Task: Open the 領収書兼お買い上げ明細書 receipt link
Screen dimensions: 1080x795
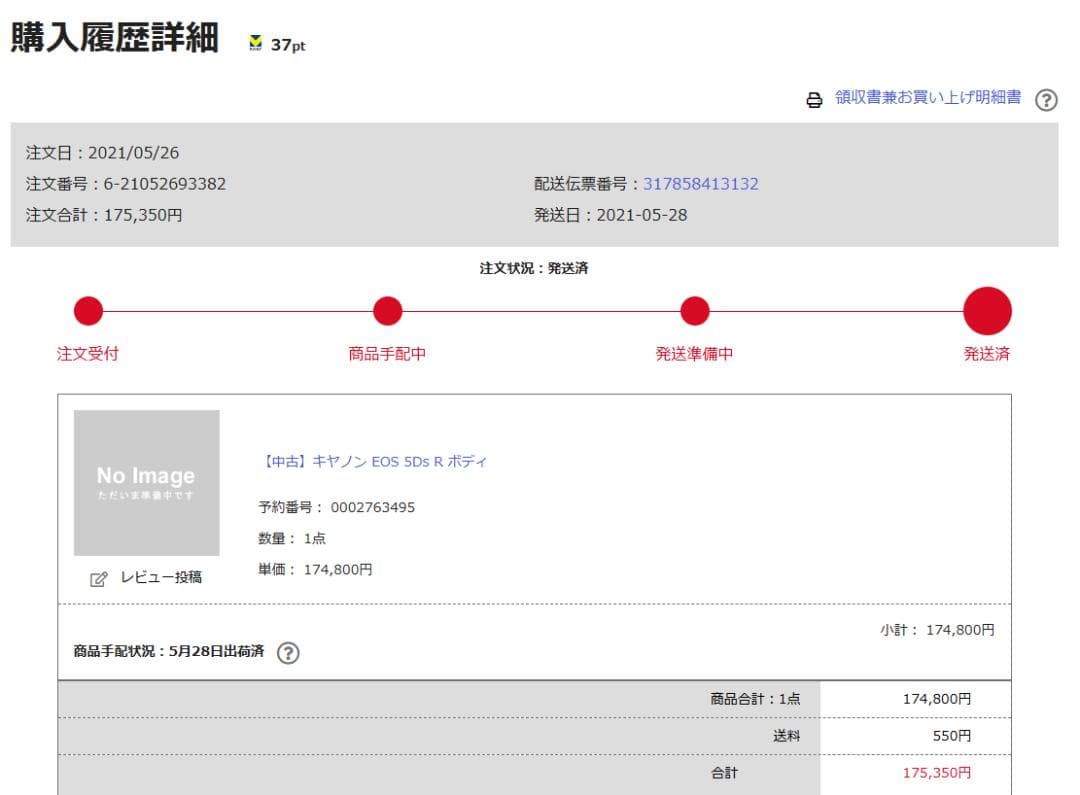Action: point(925,100)
